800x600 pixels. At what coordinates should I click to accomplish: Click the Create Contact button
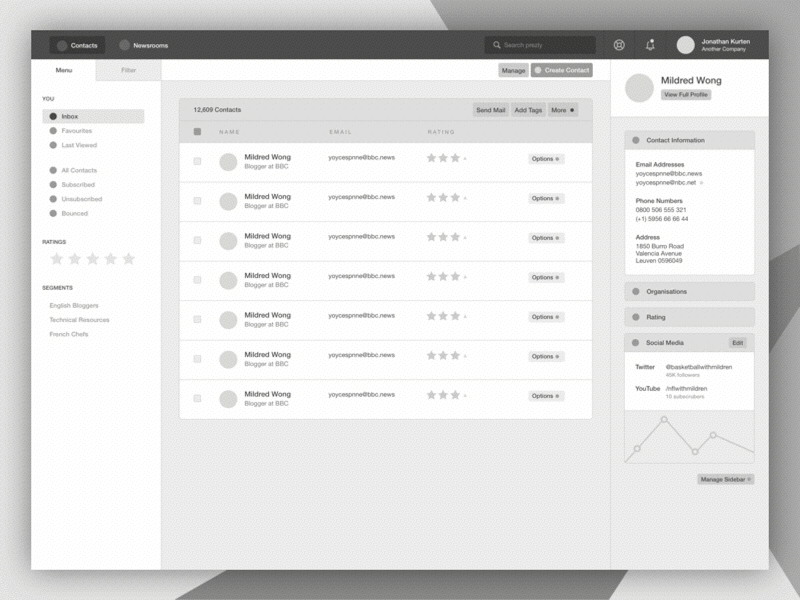(562, 70)
